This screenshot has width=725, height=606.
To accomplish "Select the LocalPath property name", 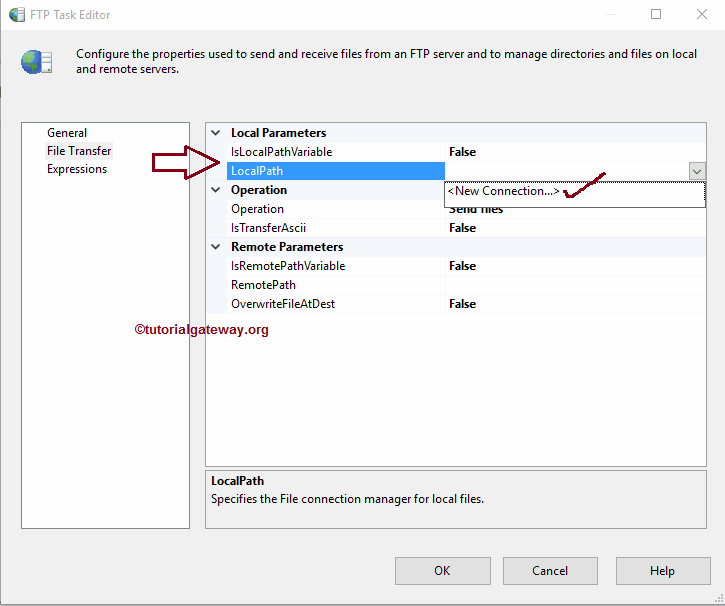I will click(336, 171).
